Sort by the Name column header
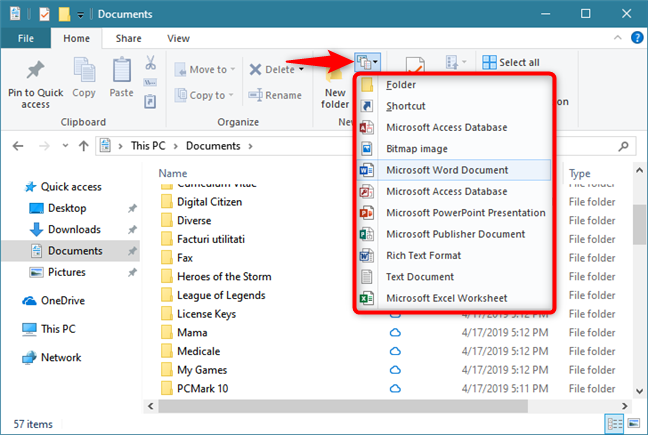The height and width of the screenshot is (435, 648). [x=173, y=174]
